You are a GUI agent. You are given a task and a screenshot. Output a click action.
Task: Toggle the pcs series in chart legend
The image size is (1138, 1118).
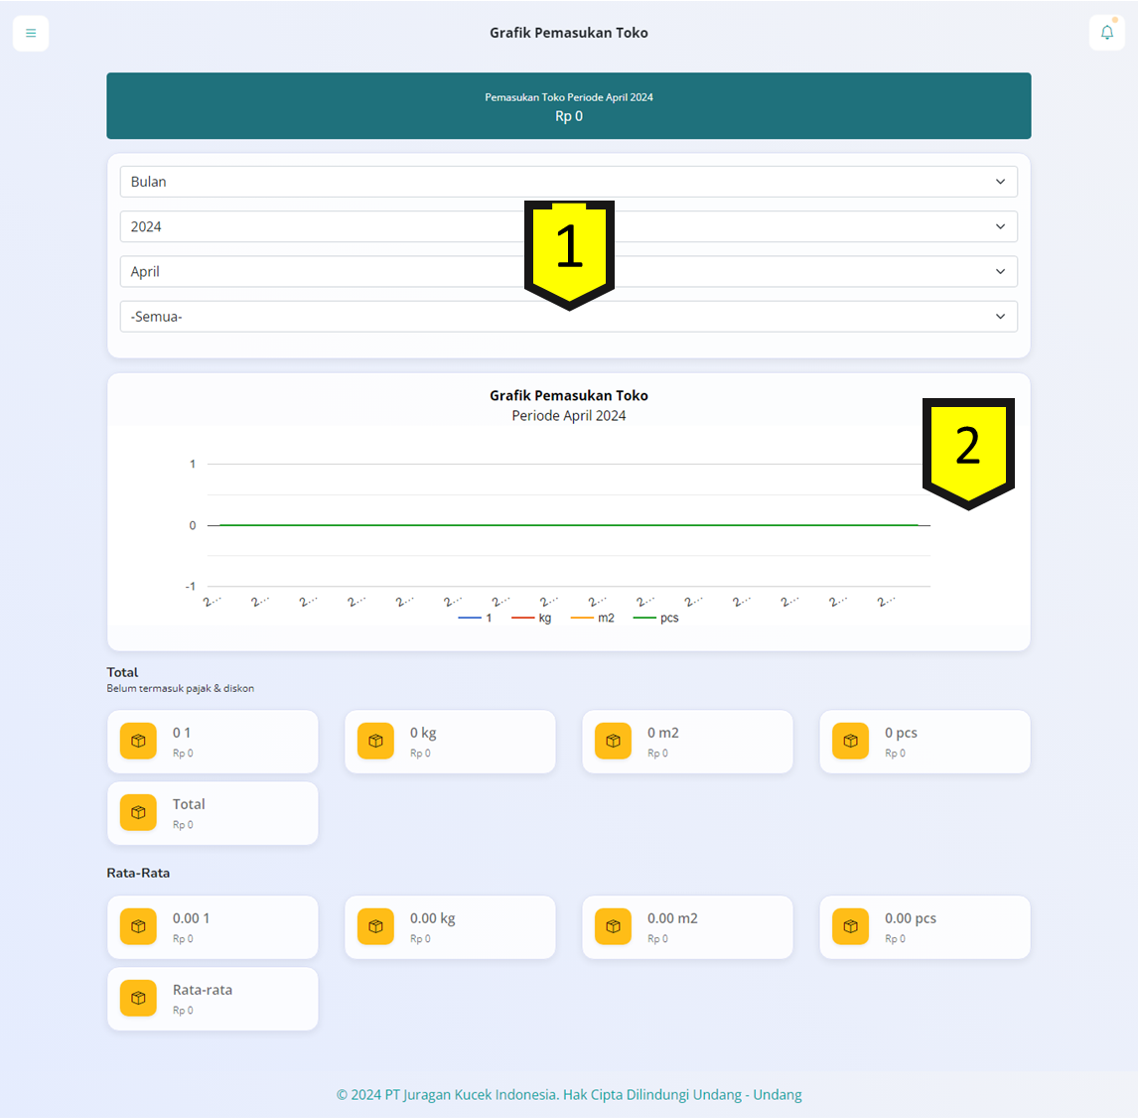point(656,618)
